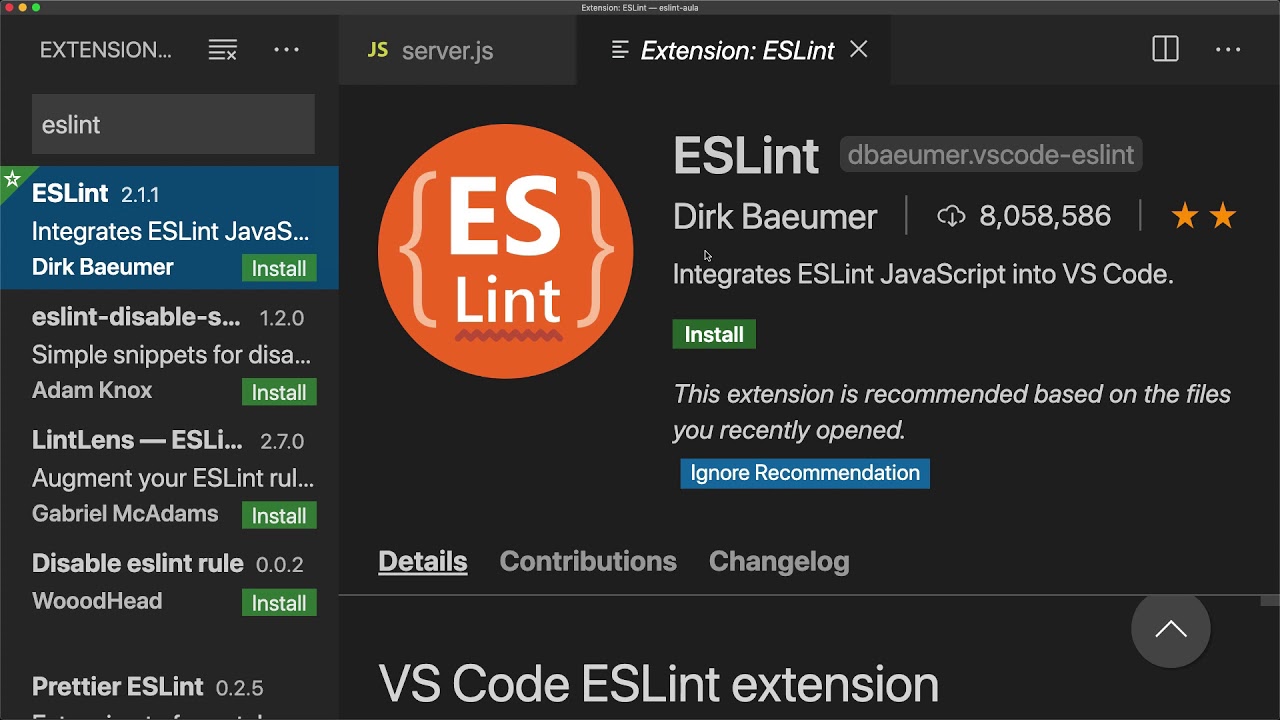Click WooodHead publisher name

pos(97,601)
